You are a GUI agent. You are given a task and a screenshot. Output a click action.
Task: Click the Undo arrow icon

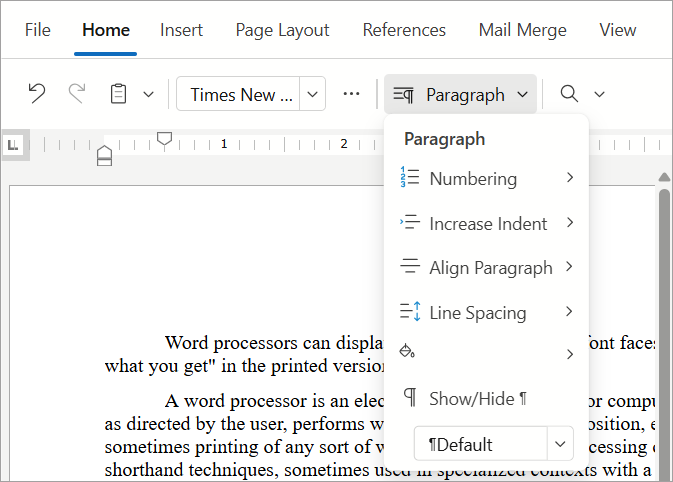(x=37, y=94)
